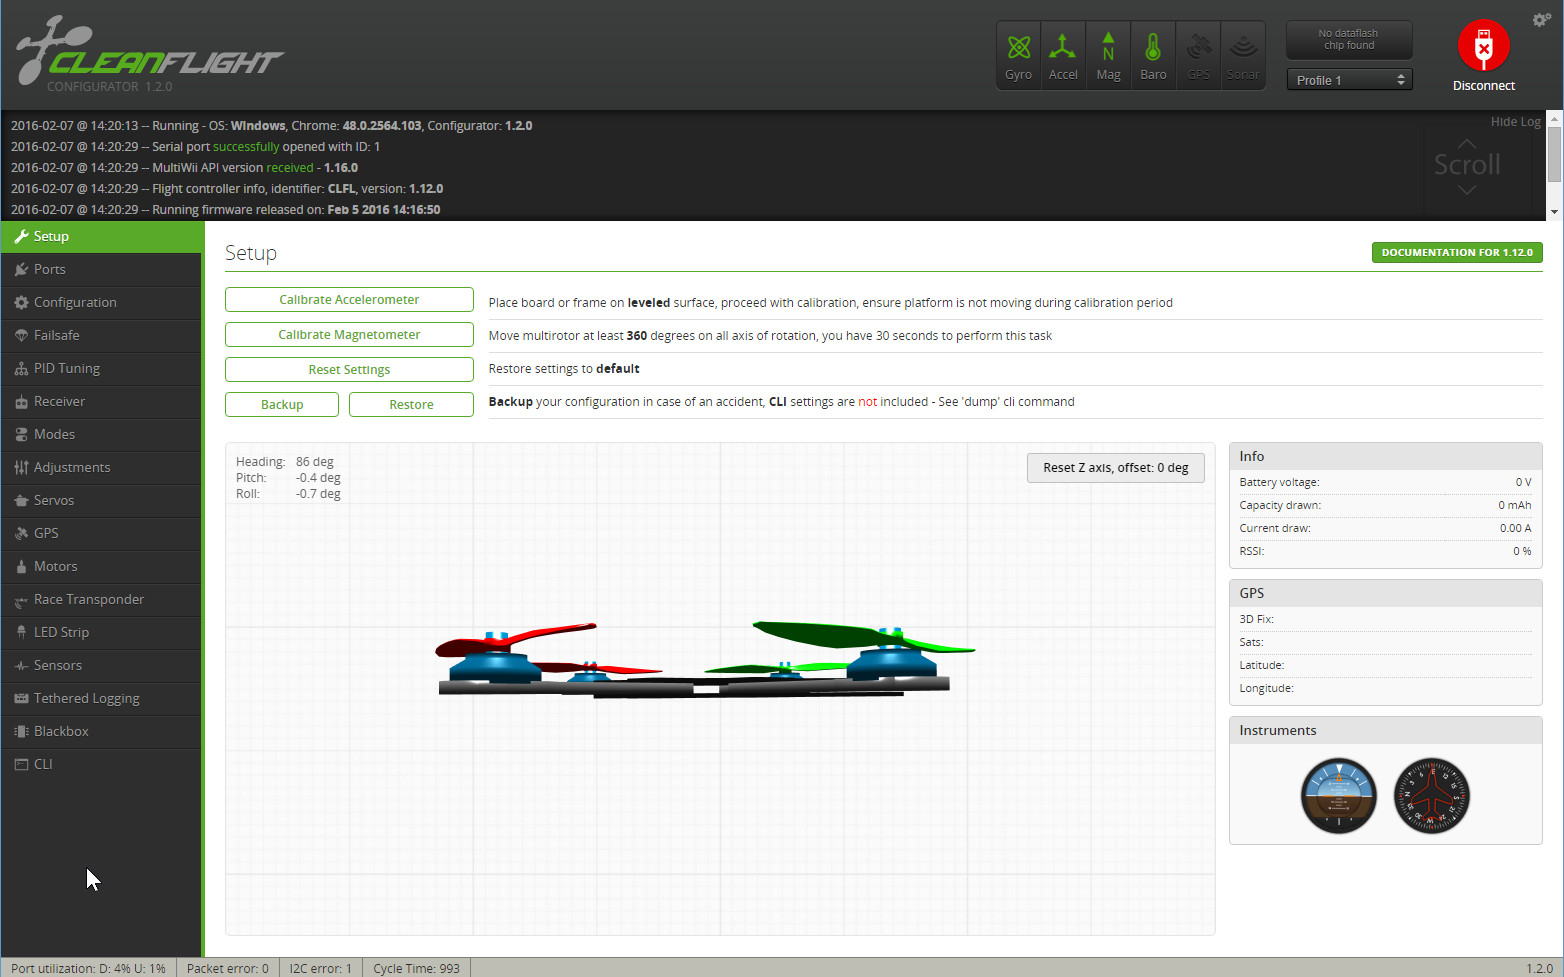The height and width of the screenshot is (977, 1564).
Task: Click the Cycle Time: 993 status
Action: click(416, 968)
